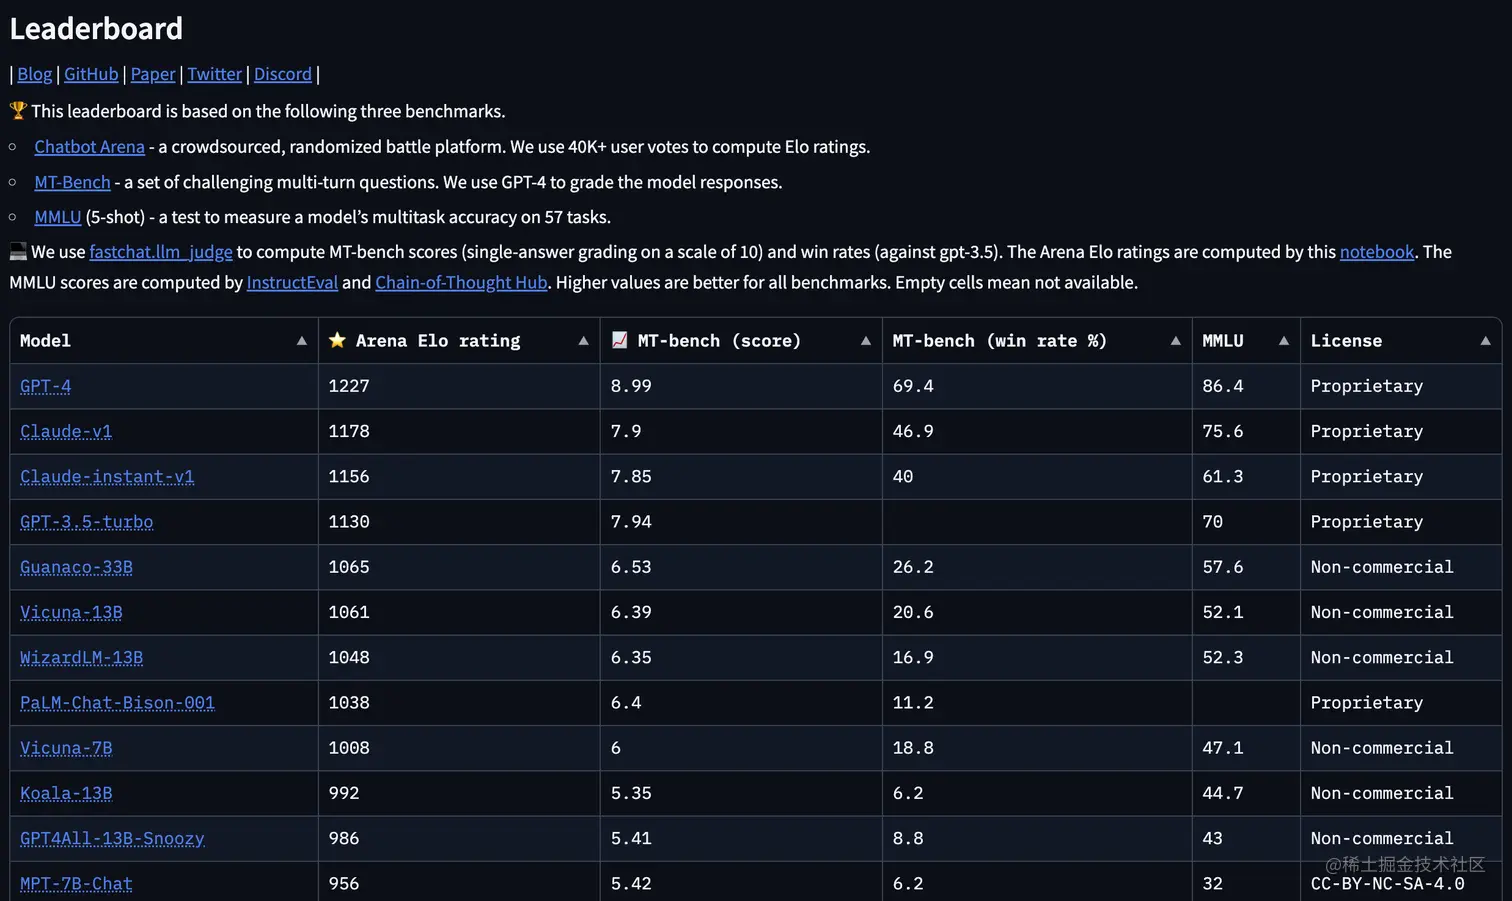Open the WizardLM-13B model link
1512x901 pixels.
82,657
